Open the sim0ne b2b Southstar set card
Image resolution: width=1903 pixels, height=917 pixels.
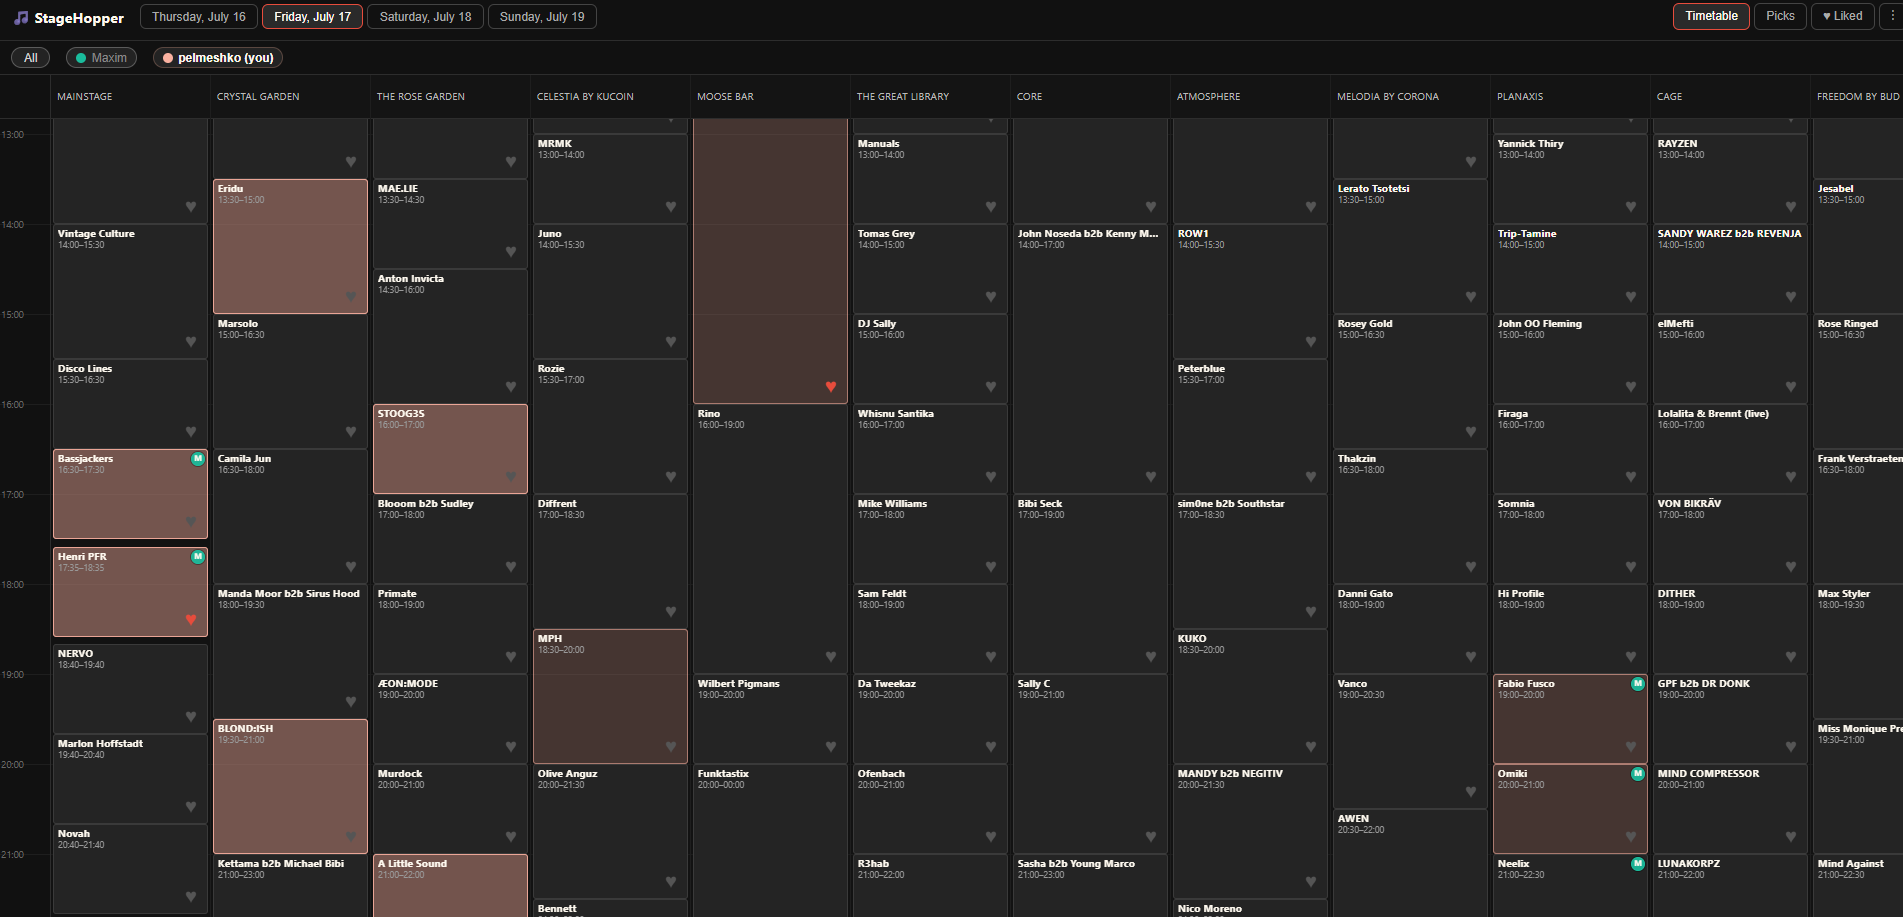coord(1250,561)
